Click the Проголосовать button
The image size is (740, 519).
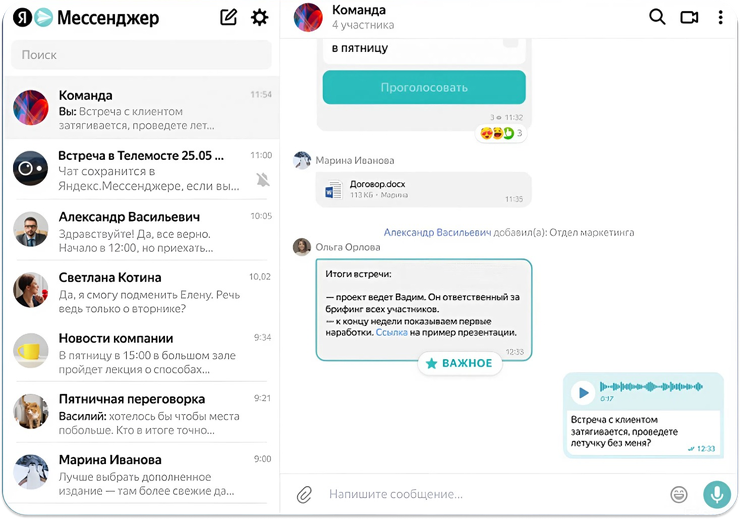tap(424, 87)
